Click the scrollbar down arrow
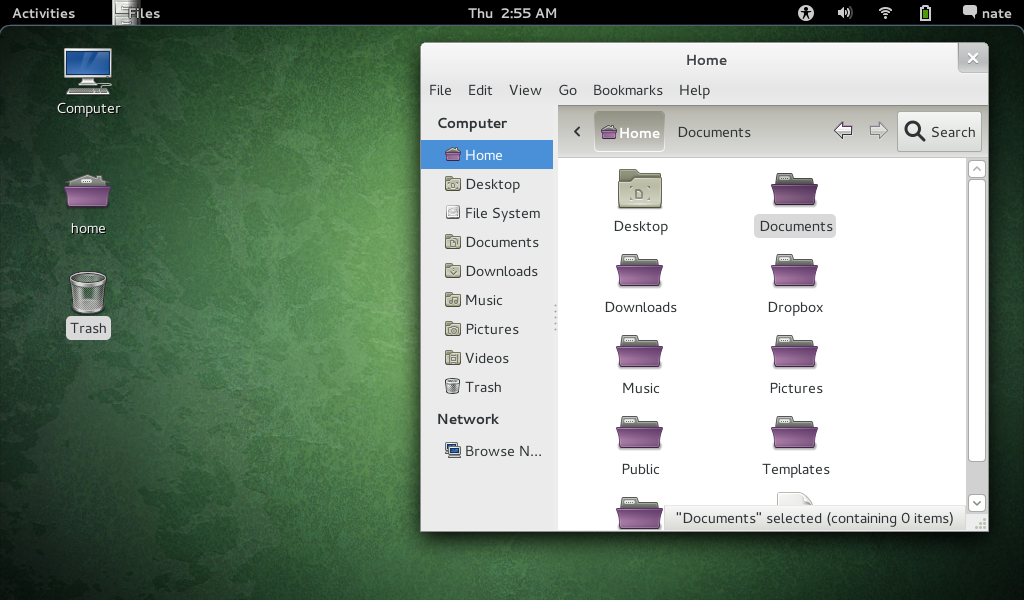The height and width of the screenshot is (600, 1024). 976,503
